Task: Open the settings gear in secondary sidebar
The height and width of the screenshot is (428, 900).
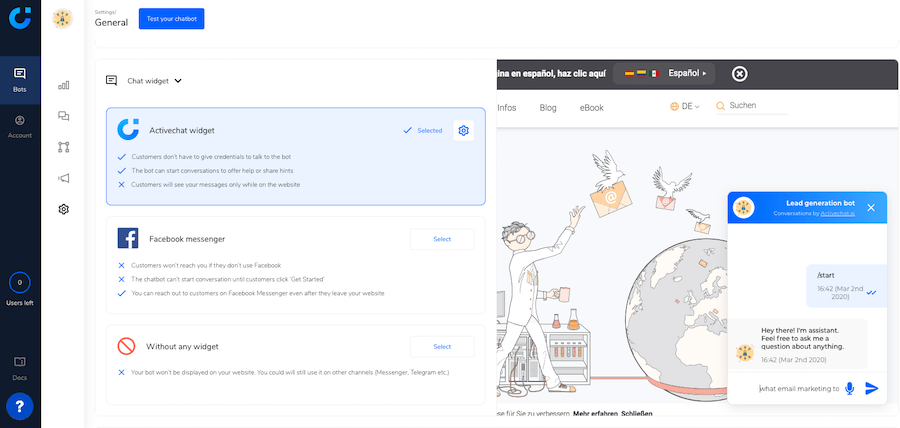Action: [64, 209]
